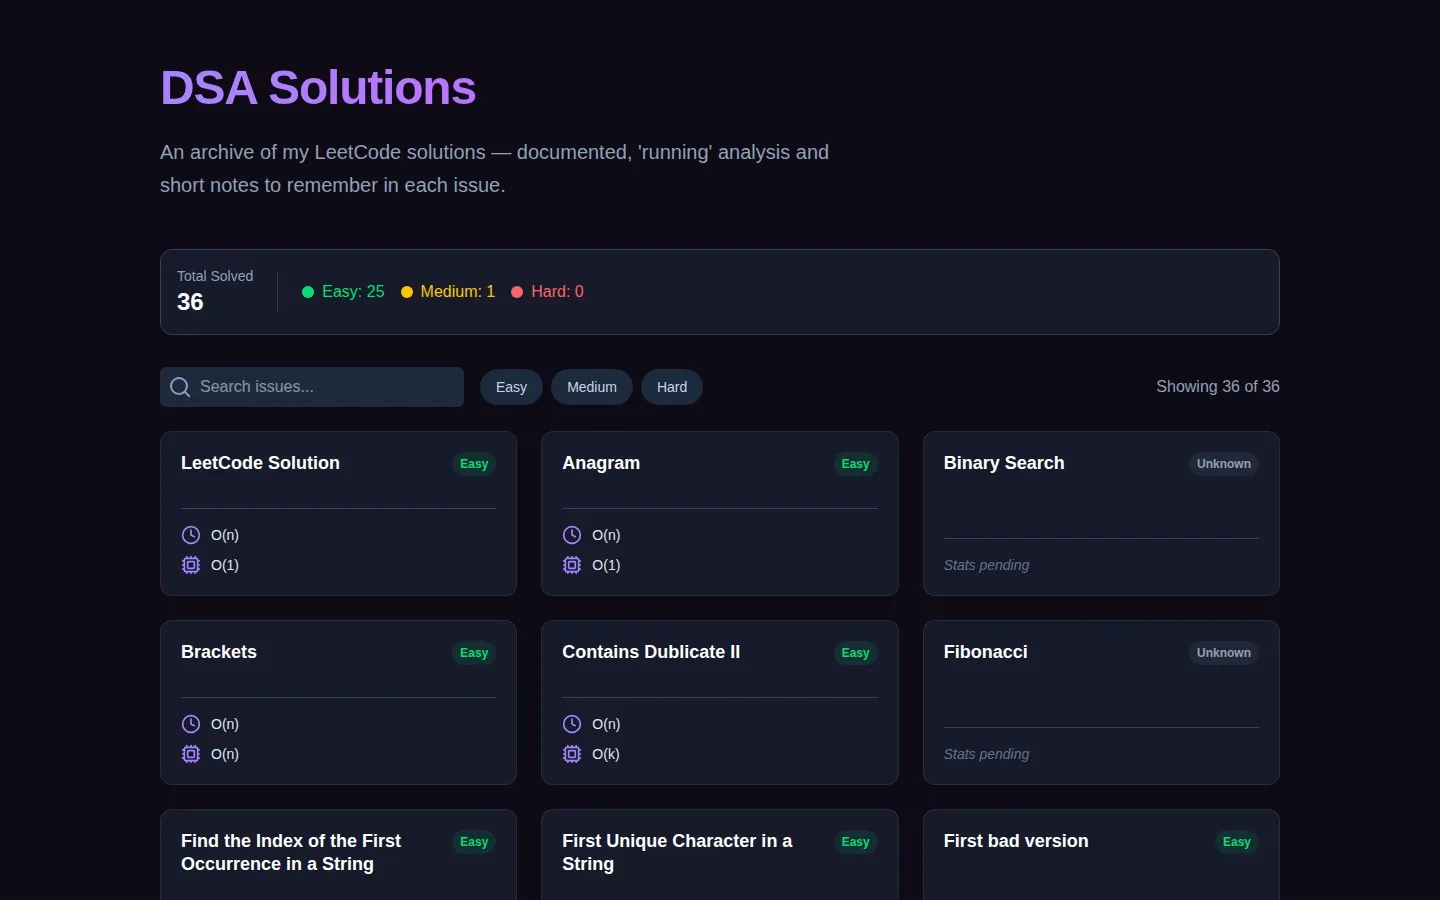This screenshot has height=900, width=1440.
Task: Open the Anagram solution card
Action: (x=720, y=513)
